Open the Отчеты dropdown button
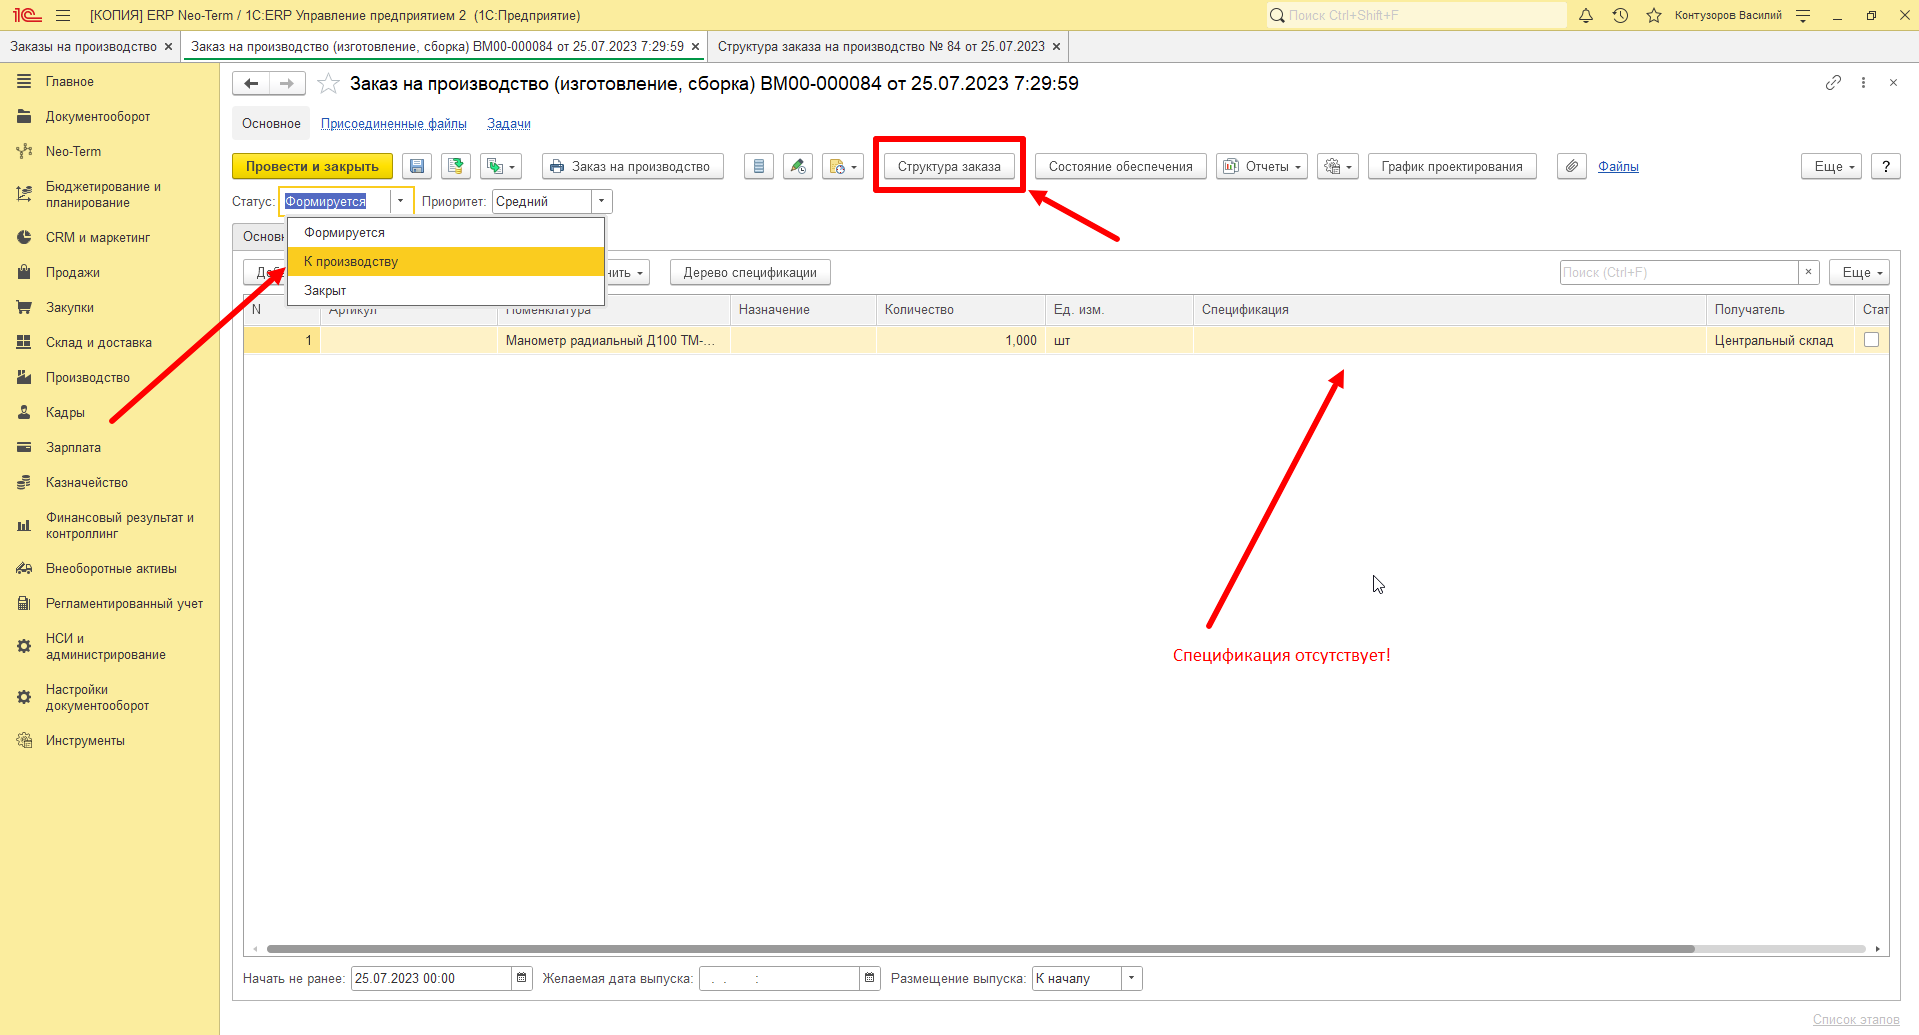Image resolution: width=1919 pixels, height=1035 pixels. 1263,167
